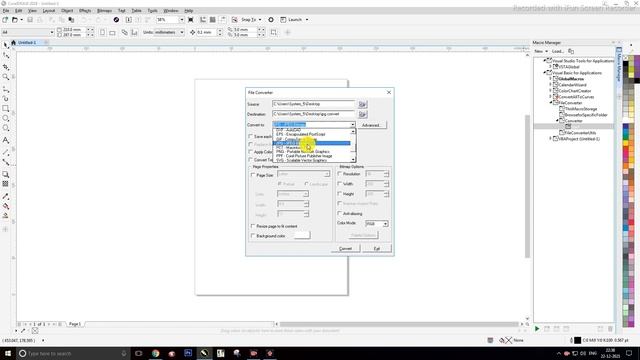
Task: Select the Rectangle tool
Action: [x=6, y=109]
